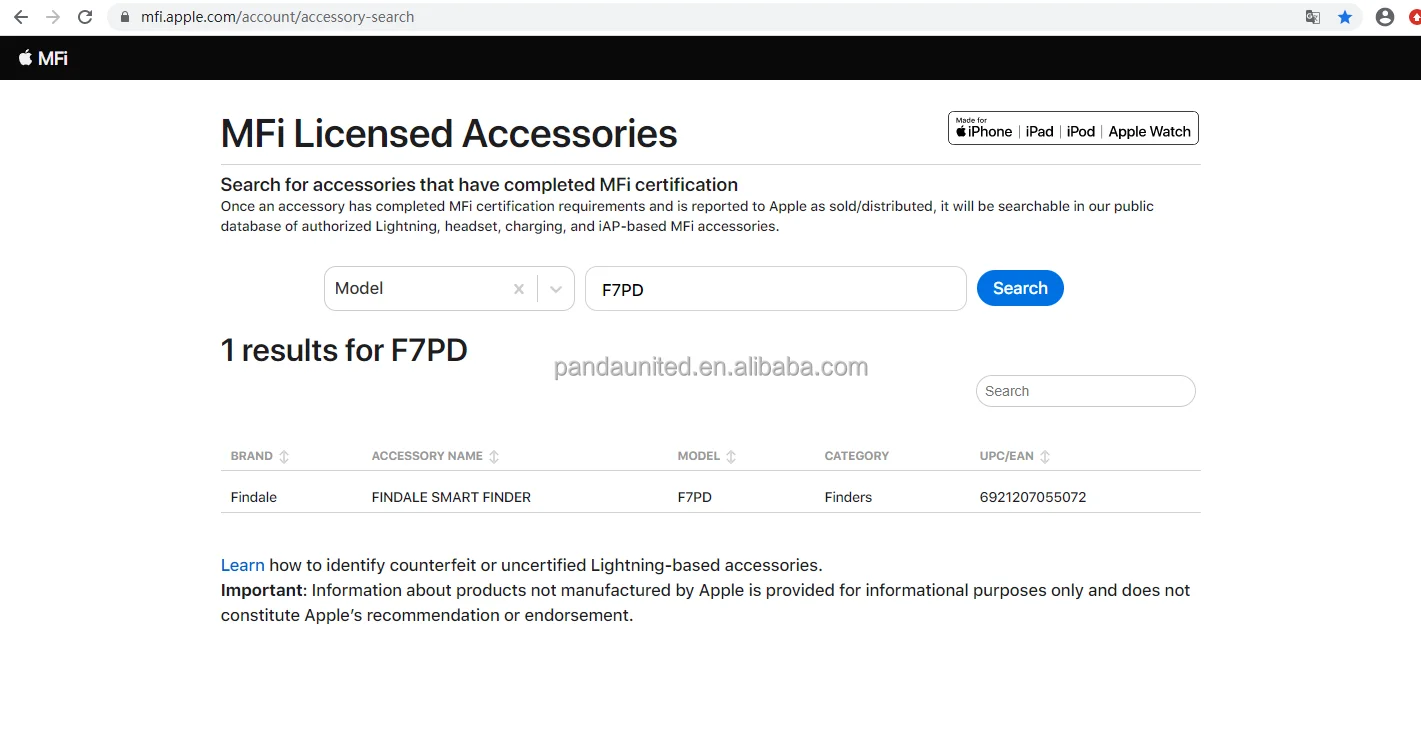Sort results by Brand column
Viewport: 1421px width, 736px height.
[284, 456]
